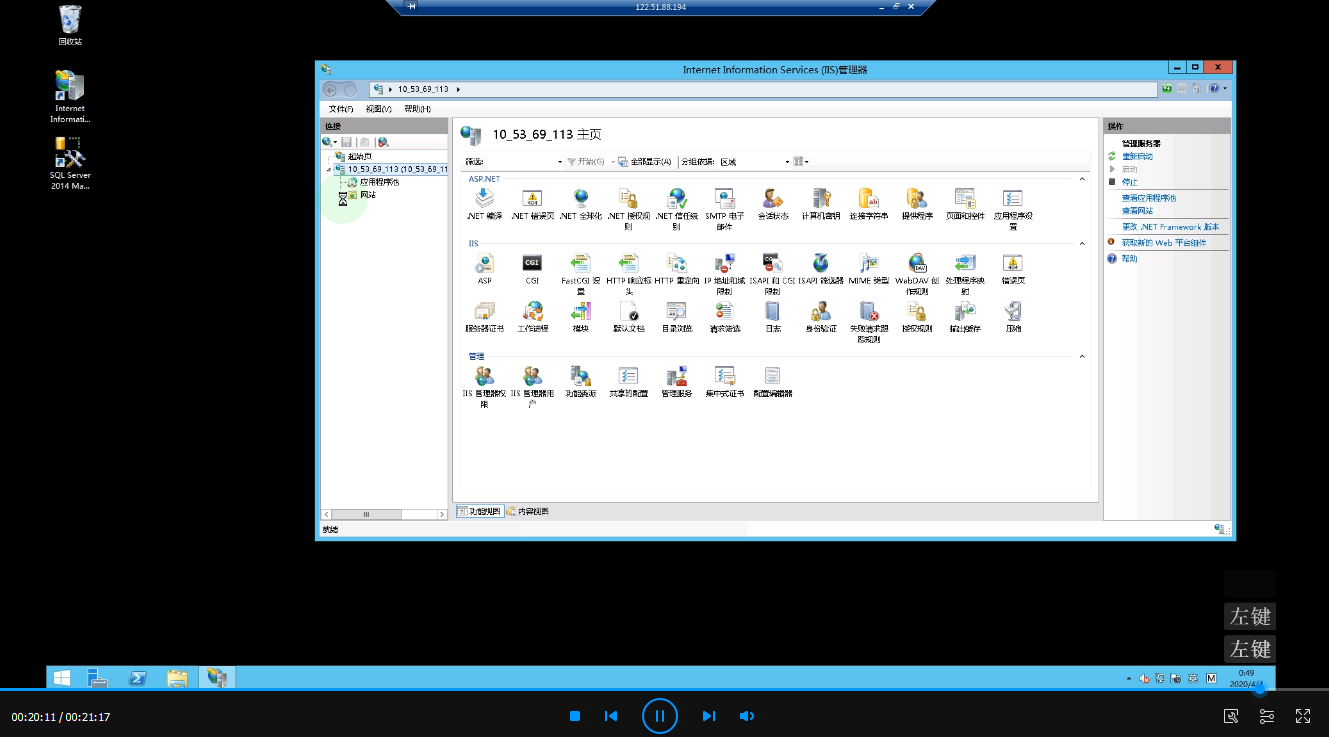This screenshot has height=737, width=1329.
Task: Open MIME 类型 feature icon
Action: pos(868,264)
